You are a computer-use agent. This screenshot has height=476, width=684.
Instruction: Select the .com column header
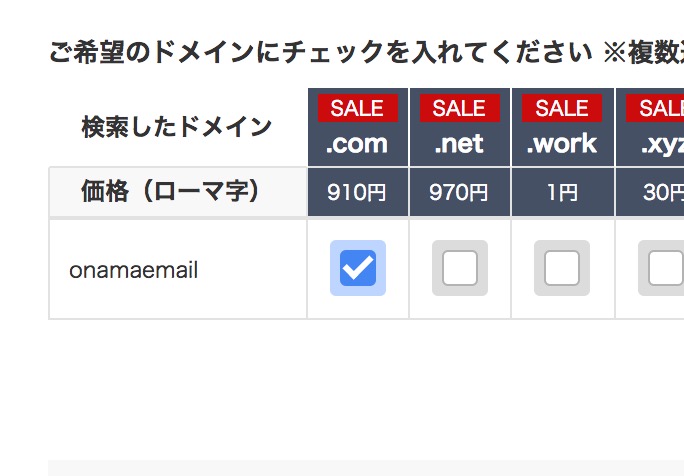(x=357, y=144)
